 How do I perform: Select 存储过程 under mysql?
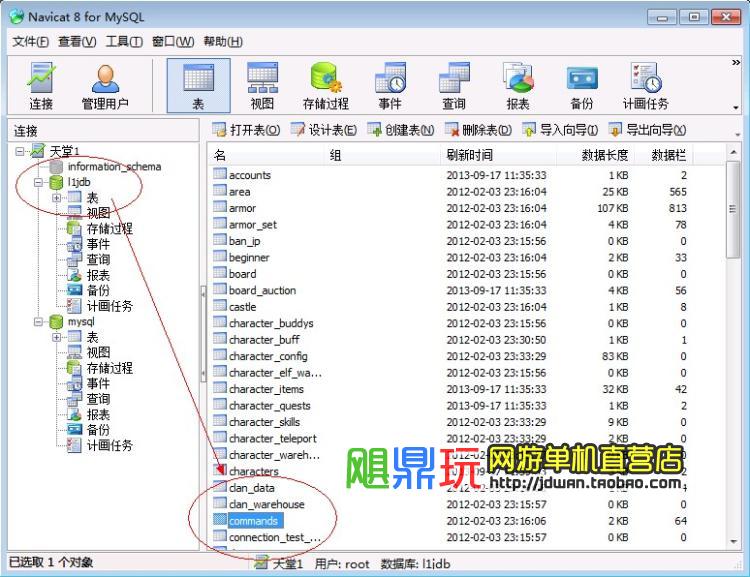coord(110,368)
